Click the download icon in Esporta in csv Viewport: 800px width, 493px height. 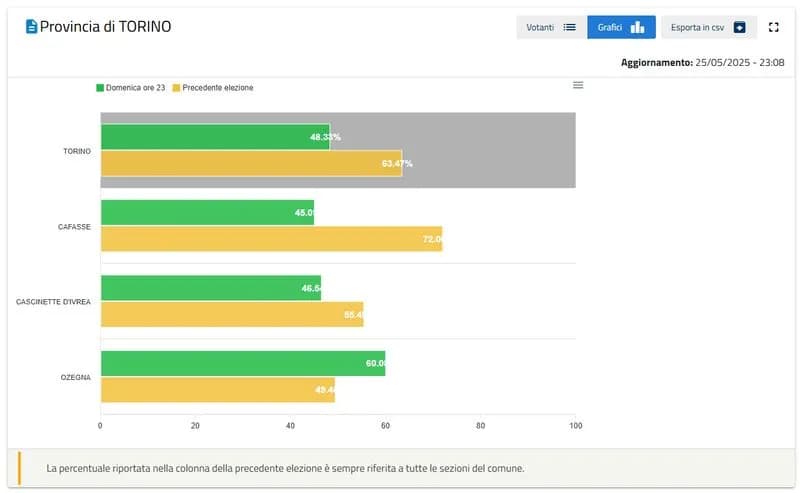[x=740, y=27]
